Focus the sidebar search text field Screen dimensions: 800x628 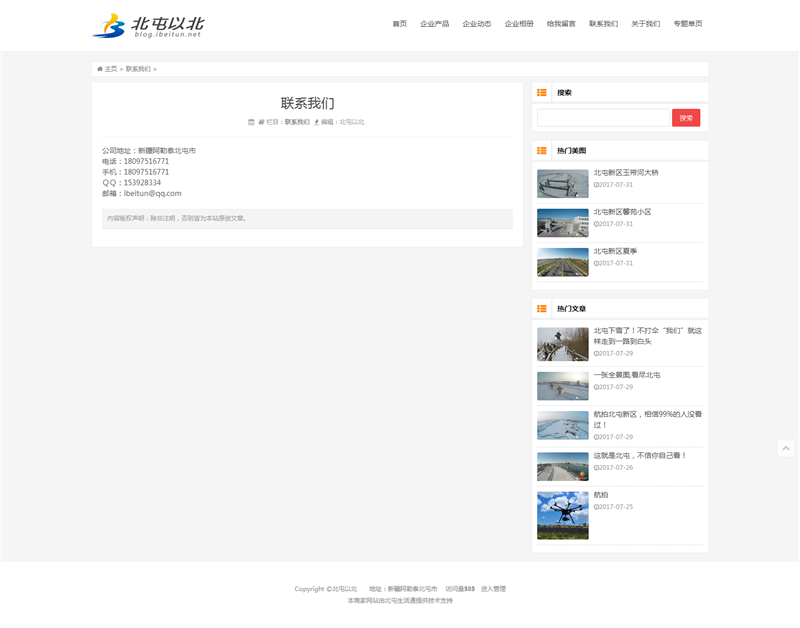(x=603, y=118)
